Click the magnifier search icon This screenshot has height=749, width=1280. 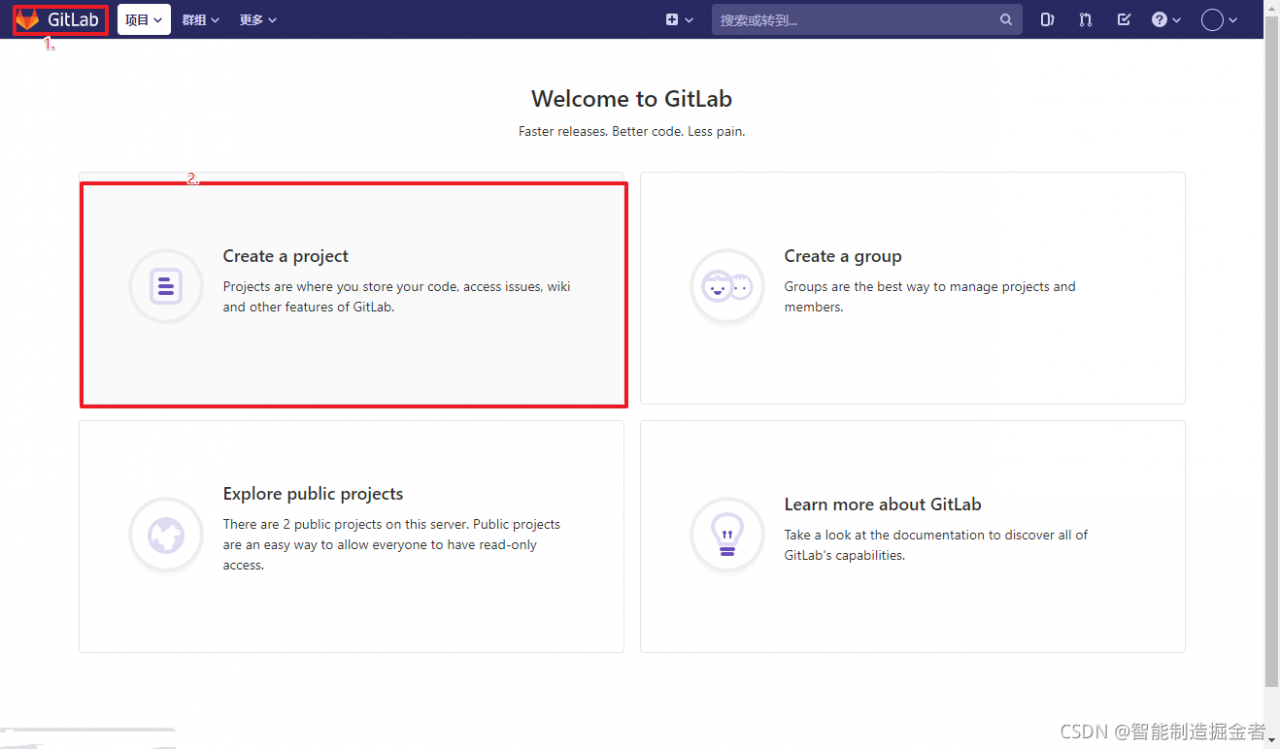tap(1006, 19)
